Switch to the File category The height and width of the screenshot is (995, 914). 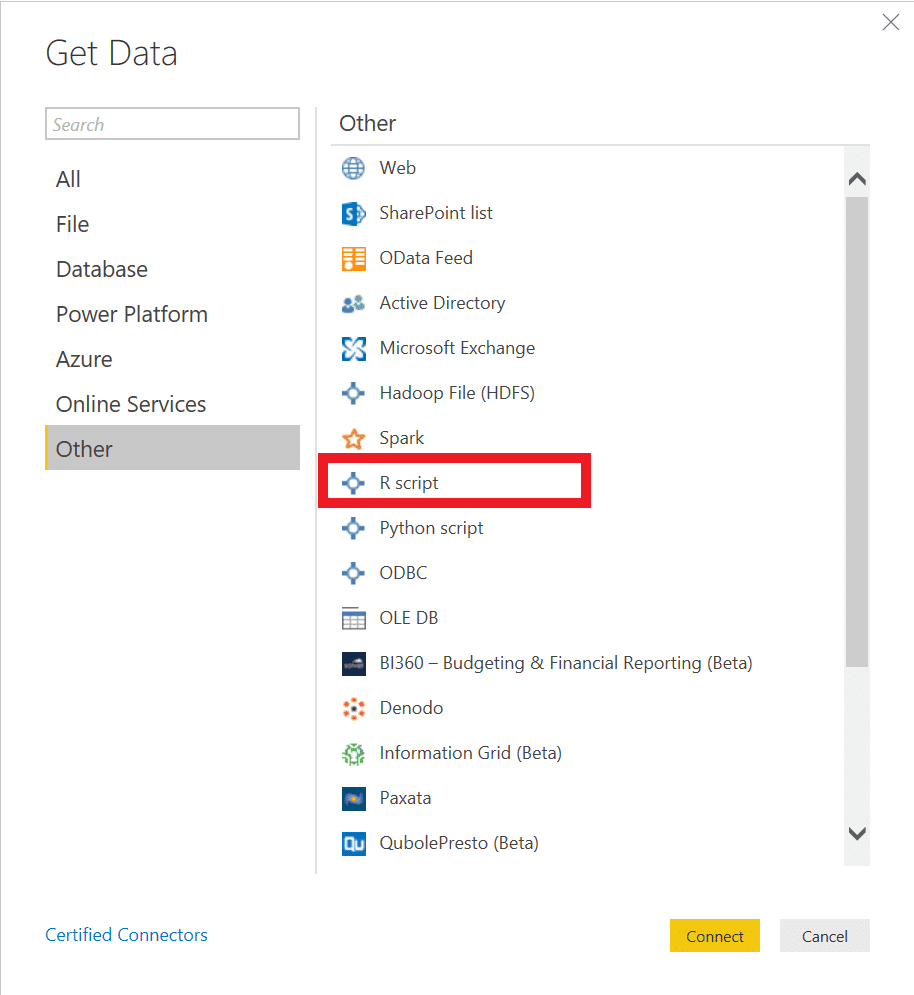pos(172,225)
